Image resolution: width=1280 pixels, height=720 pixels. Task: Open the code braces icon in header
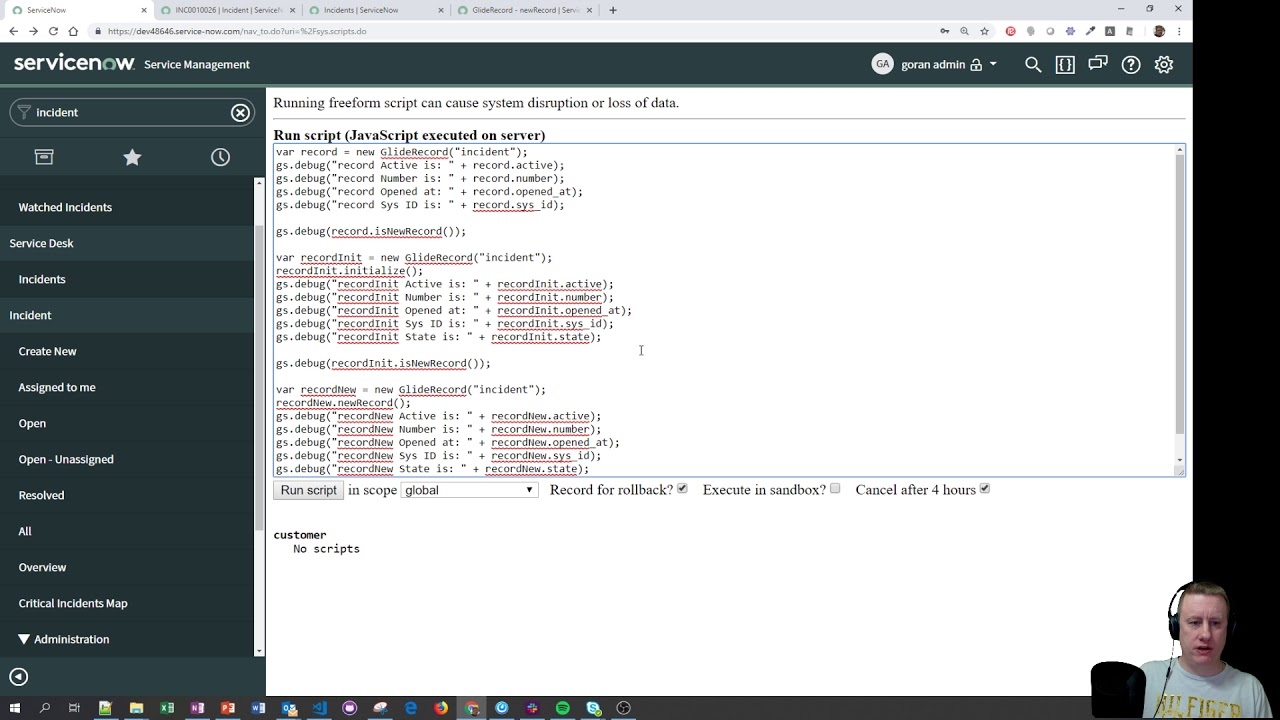1065,64
